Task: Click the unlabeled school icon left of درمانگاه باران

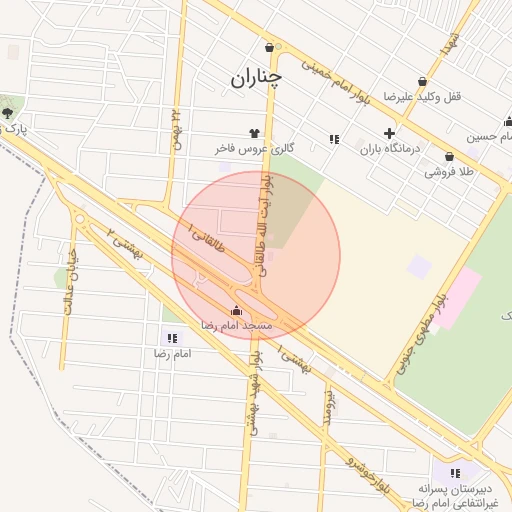Action: pos(334,139)
